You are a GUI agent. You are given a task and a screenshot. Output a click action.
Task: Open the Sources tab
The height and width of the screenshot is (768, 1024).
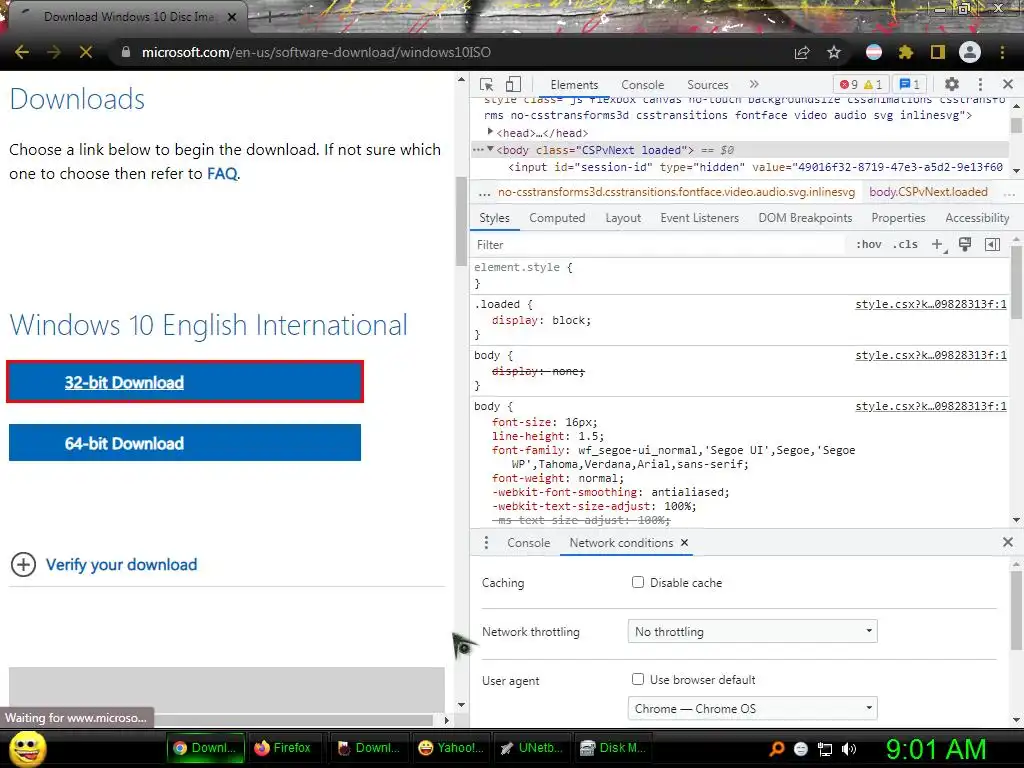point(707,85)
